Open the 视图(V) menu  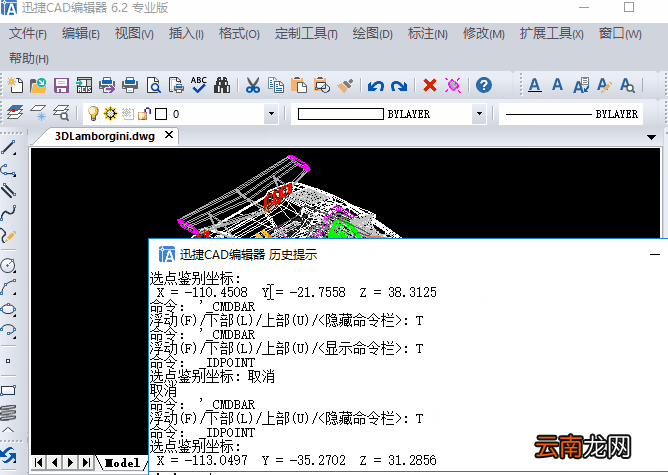point(134,33)
